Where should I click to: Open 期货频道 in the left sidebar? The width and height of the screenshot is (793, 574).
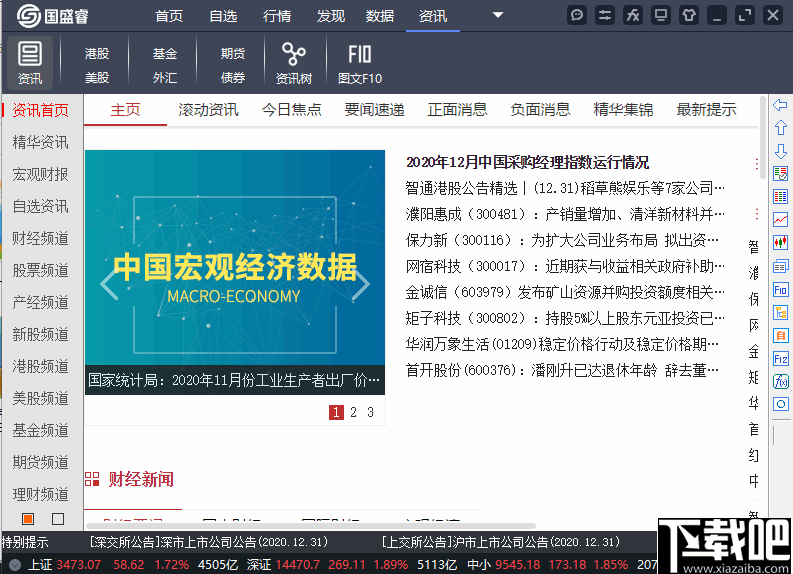click(40, 462)
